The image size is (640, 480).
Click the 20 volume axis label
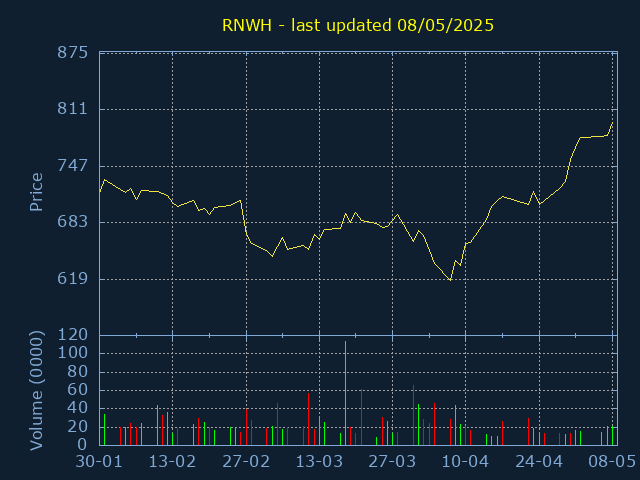pos(78,427)
